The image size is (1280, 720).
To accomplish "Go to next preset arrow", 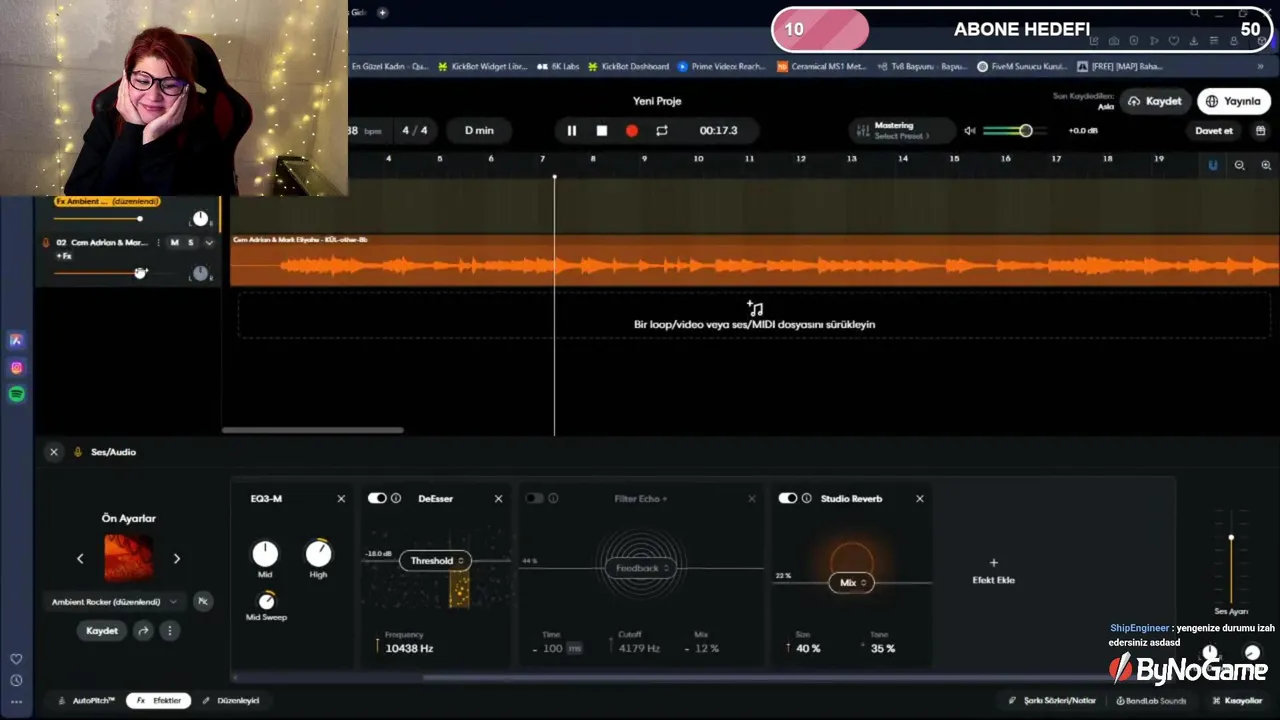I will click(x=177, y=559).
